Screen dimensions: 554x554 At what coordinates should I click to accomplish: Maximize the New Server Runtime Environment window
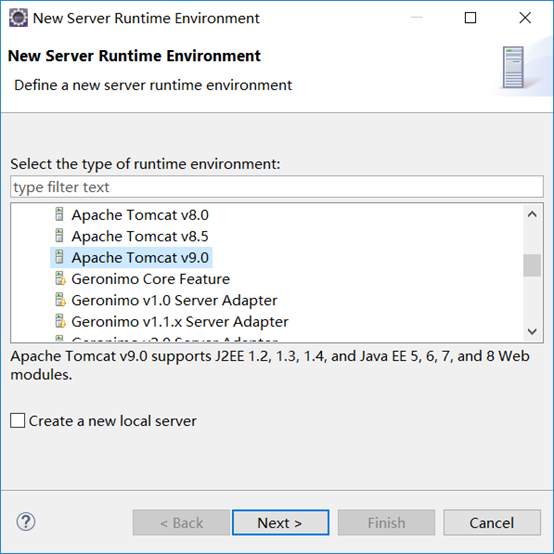click(x=470, y=18)
